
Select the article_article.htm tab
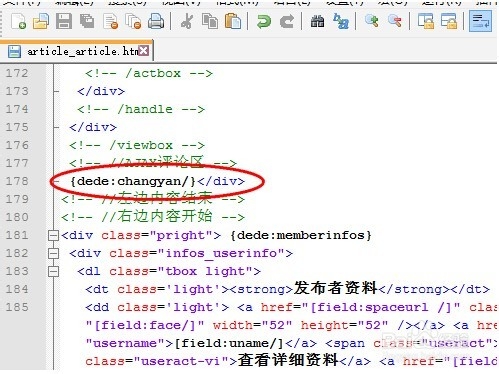pyautogui.click(x=76, y=51)
